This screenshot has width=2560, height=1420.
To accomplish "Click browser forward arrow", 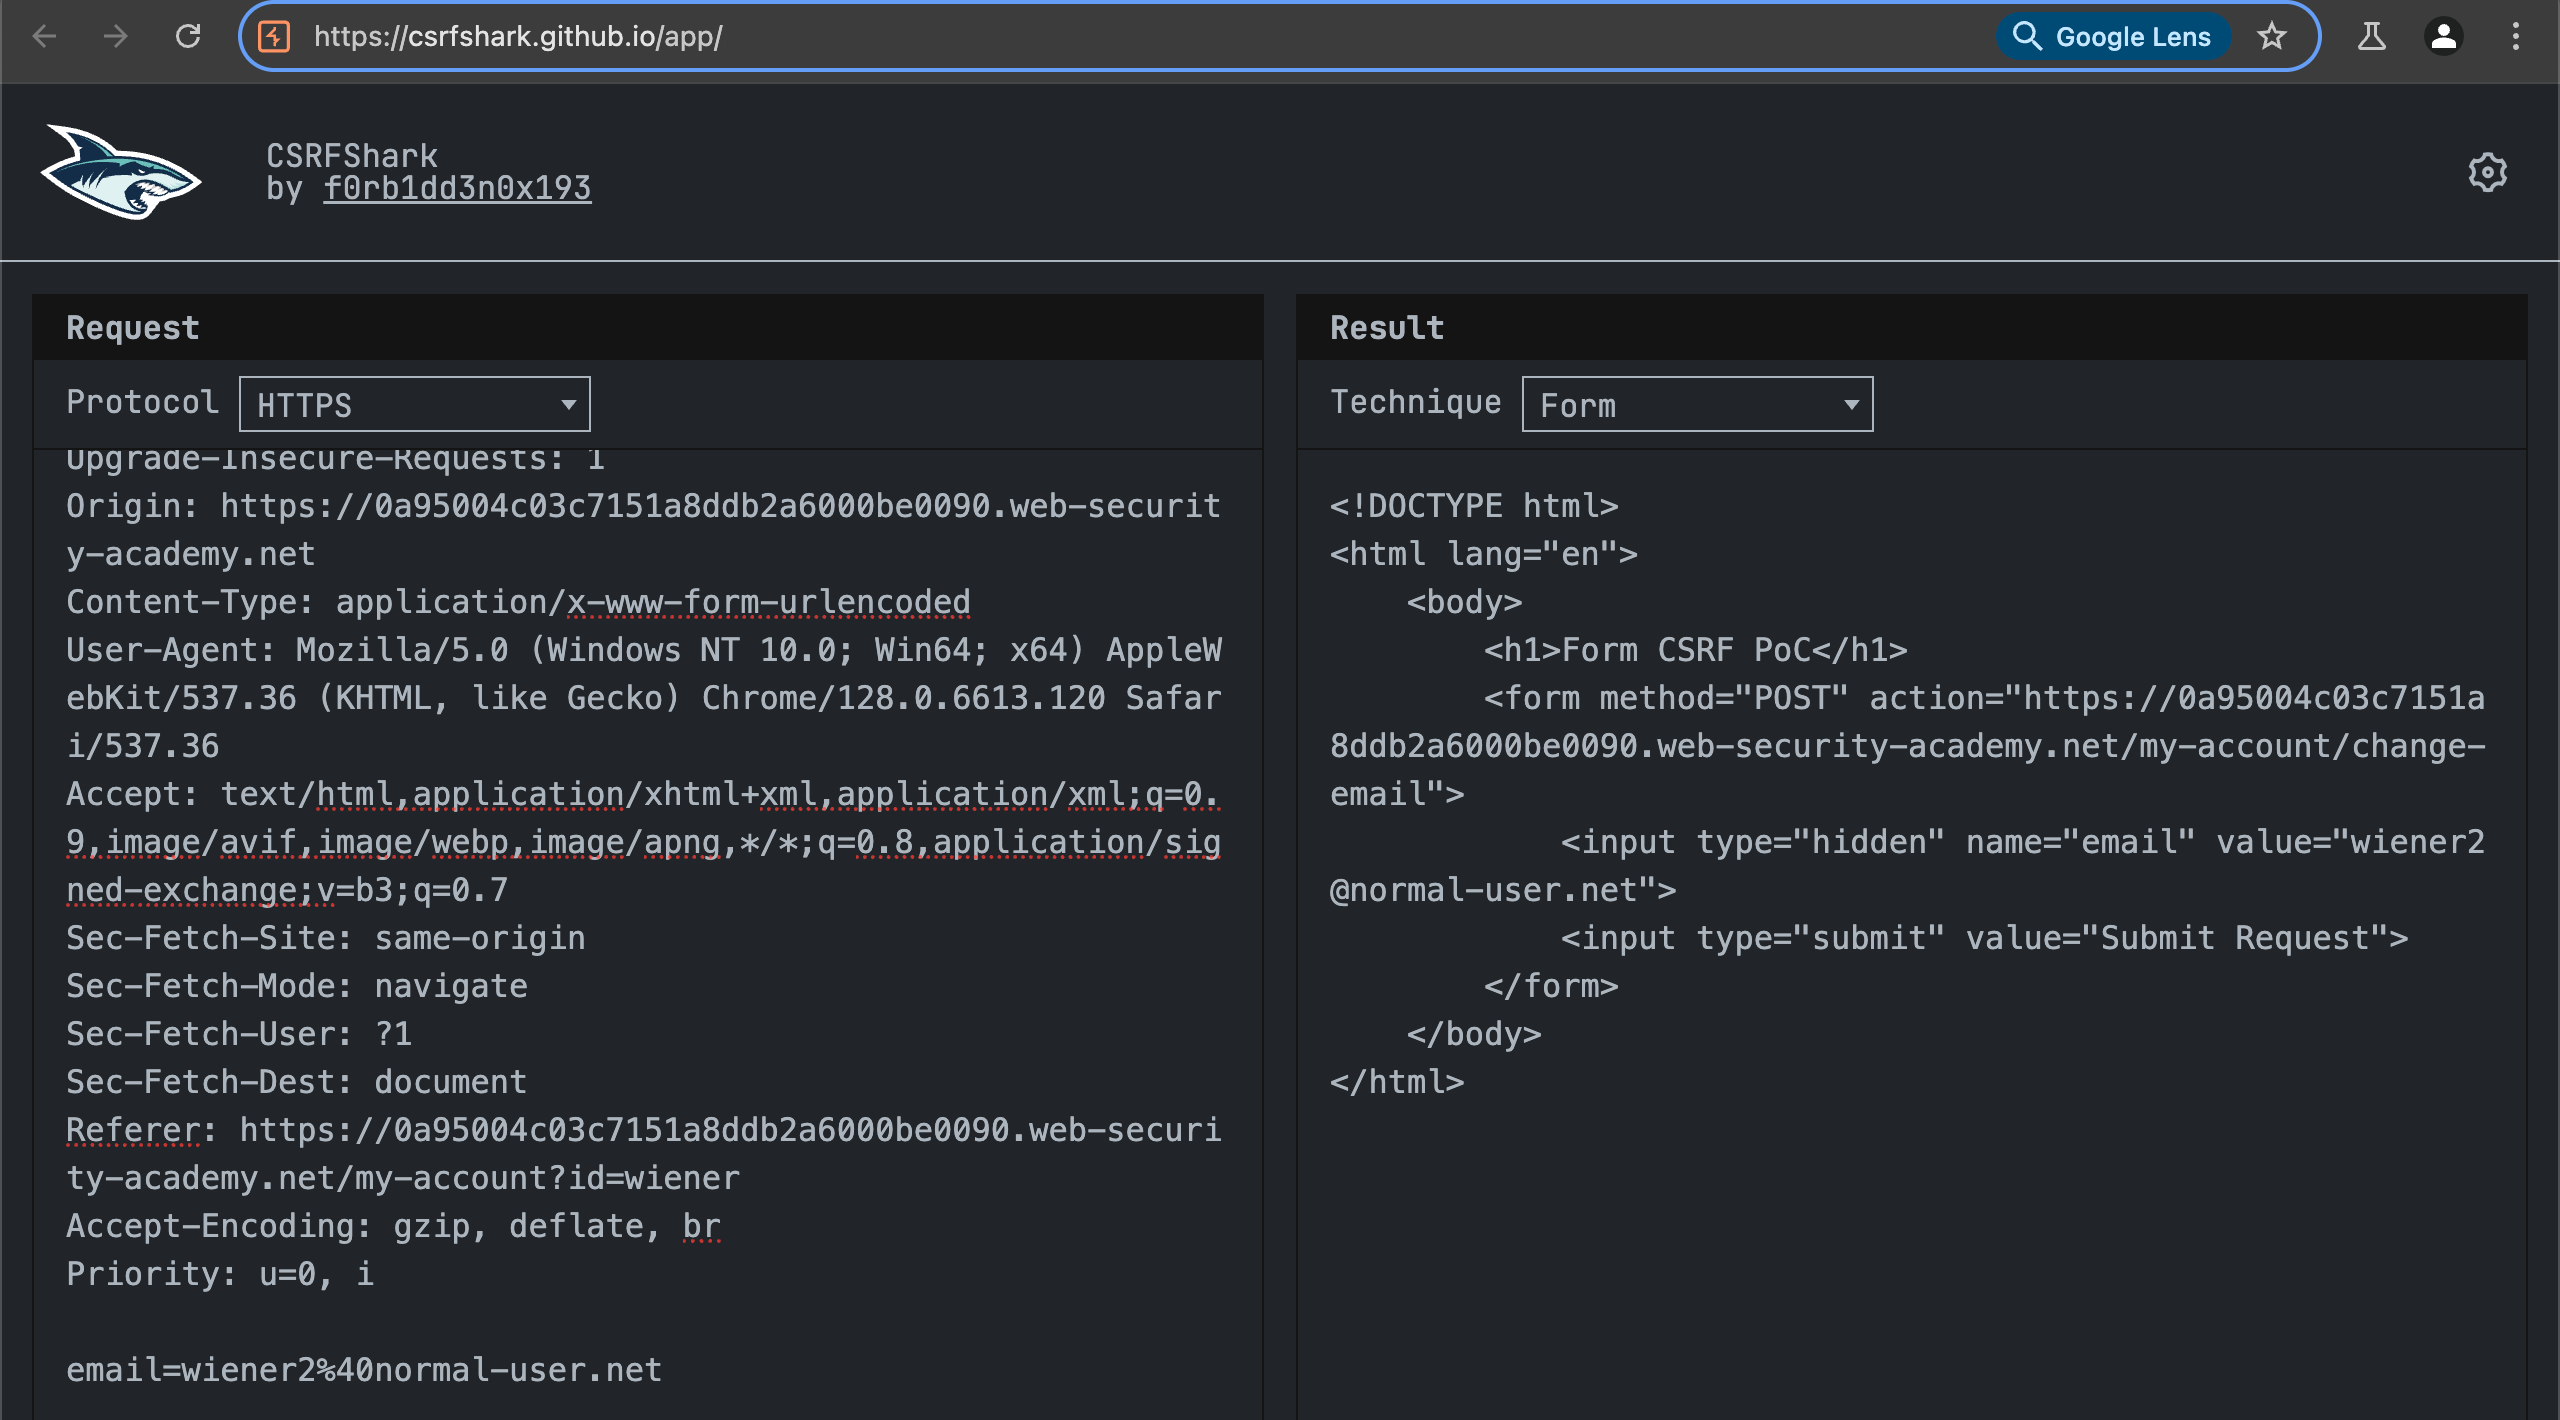I will click(x=116, y=37).
